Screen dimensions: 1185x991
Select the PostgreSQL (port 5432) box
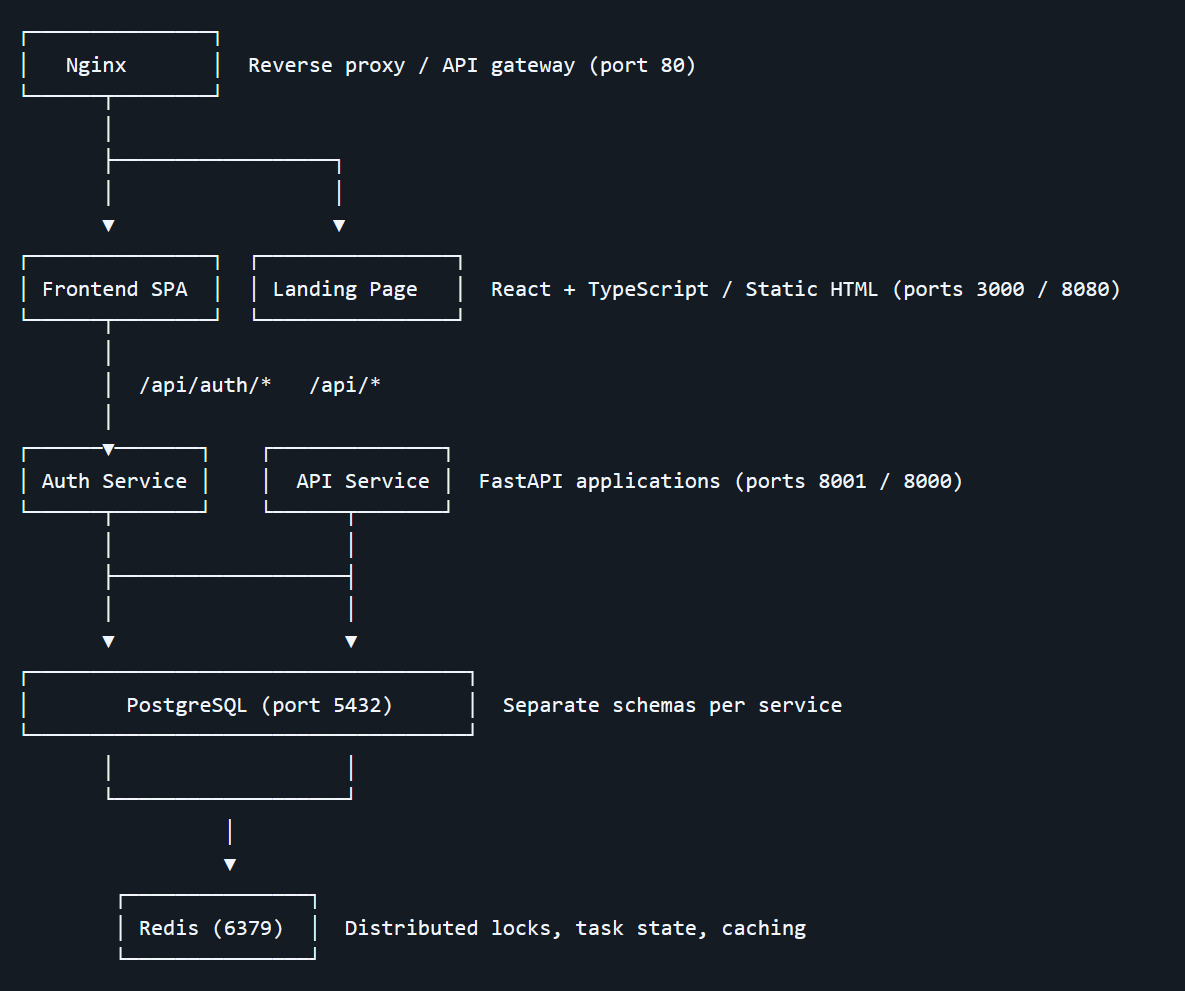(259, 705)
